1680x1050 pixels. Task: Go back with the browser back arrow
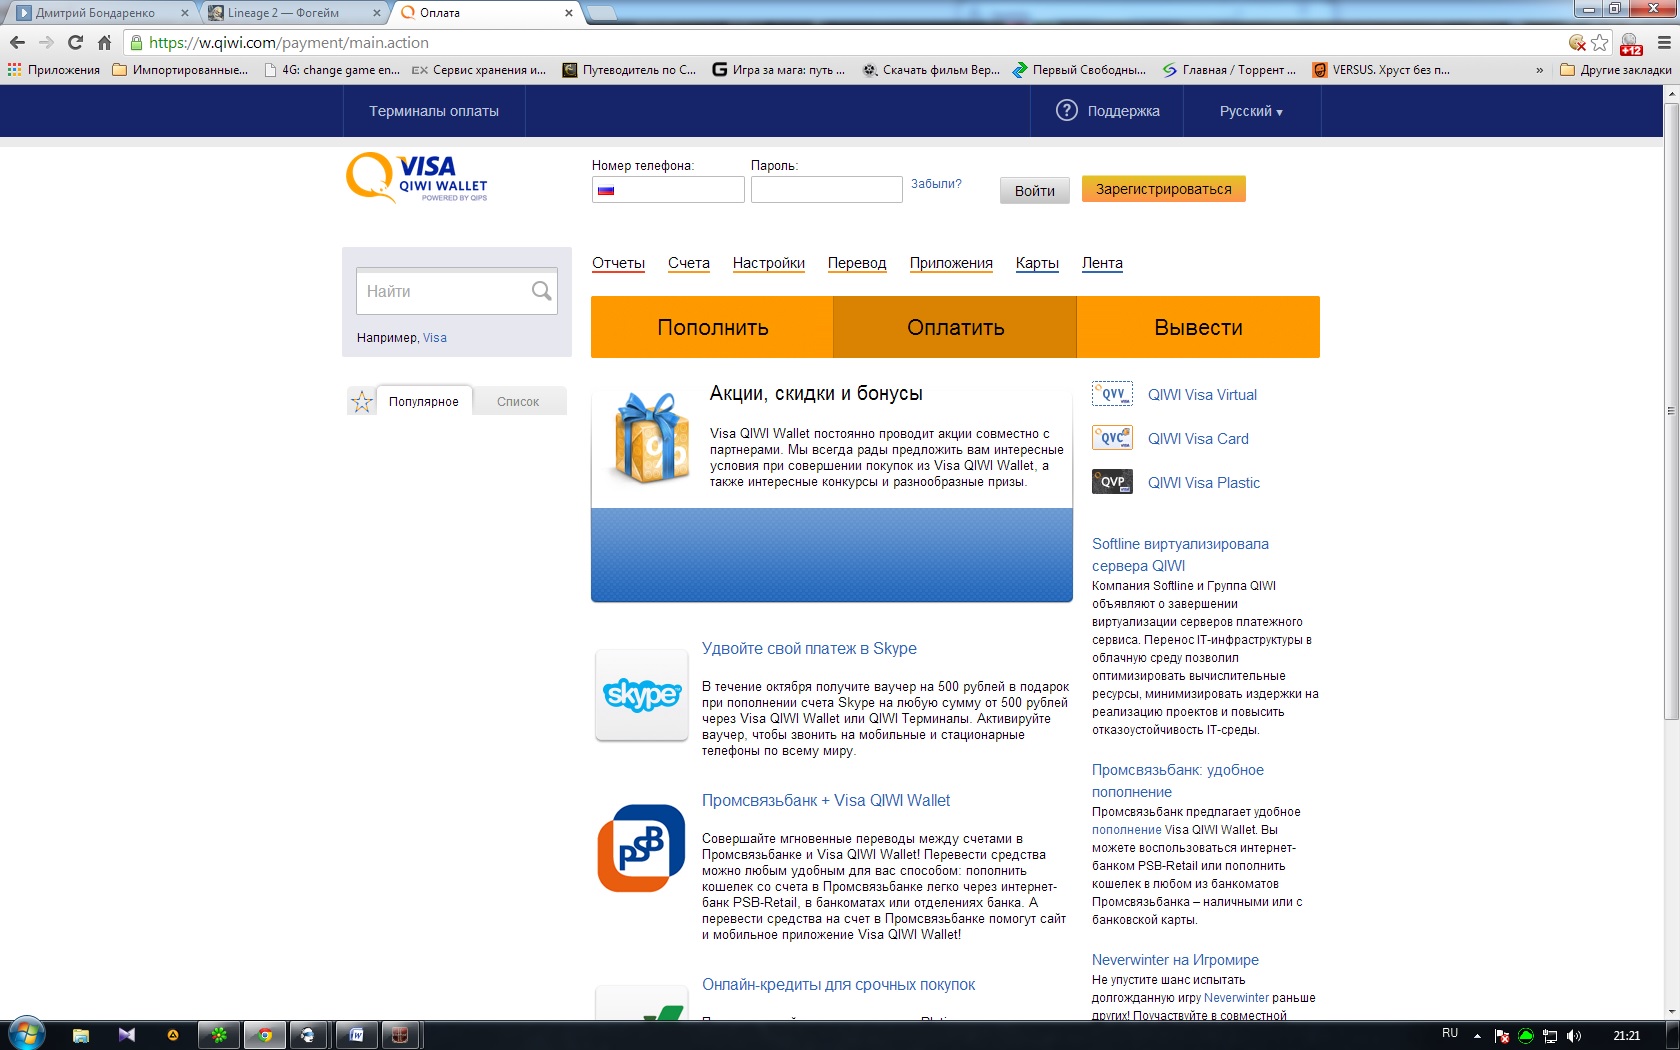tap(17, 43)
